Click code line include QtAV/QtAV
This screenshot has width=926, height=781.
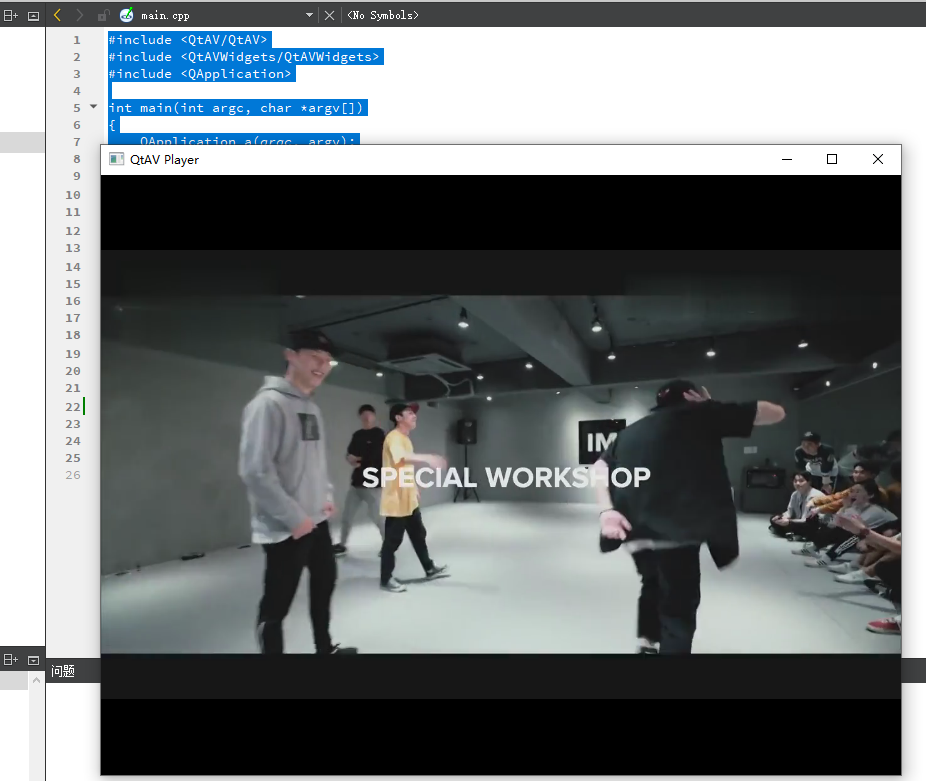[x=189, y=40]
